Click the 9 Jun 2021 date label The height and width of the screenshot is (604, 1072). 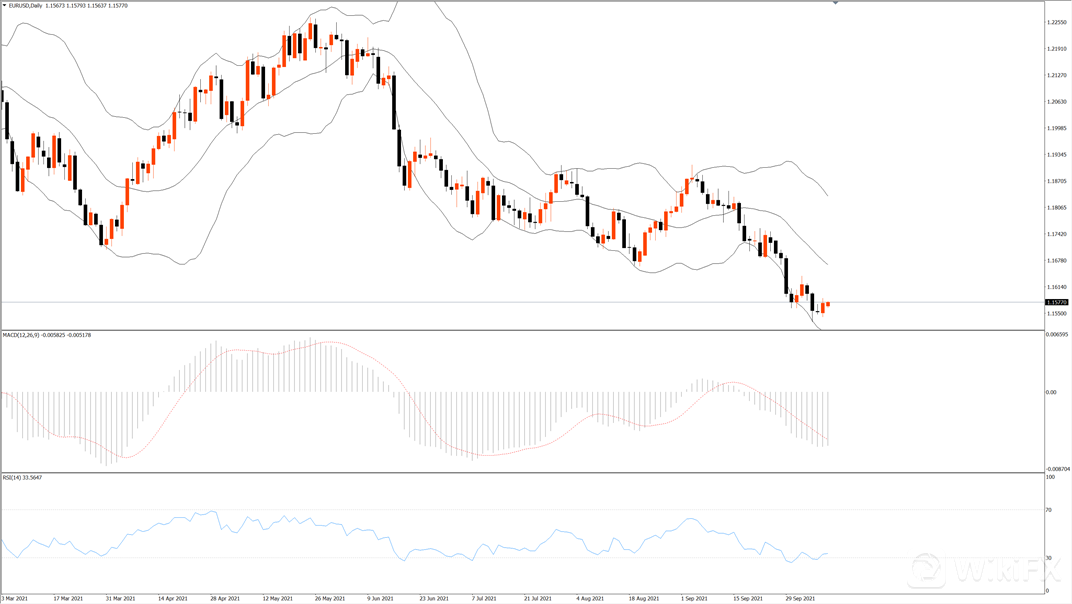point(381,598)
